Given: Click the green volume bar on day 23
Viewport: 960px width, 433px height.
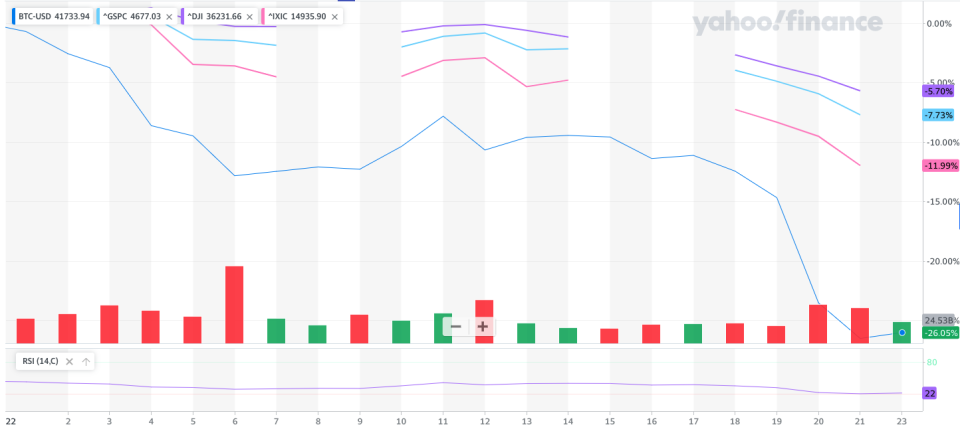Looking at the screenshot, I should tap(901, 333).
